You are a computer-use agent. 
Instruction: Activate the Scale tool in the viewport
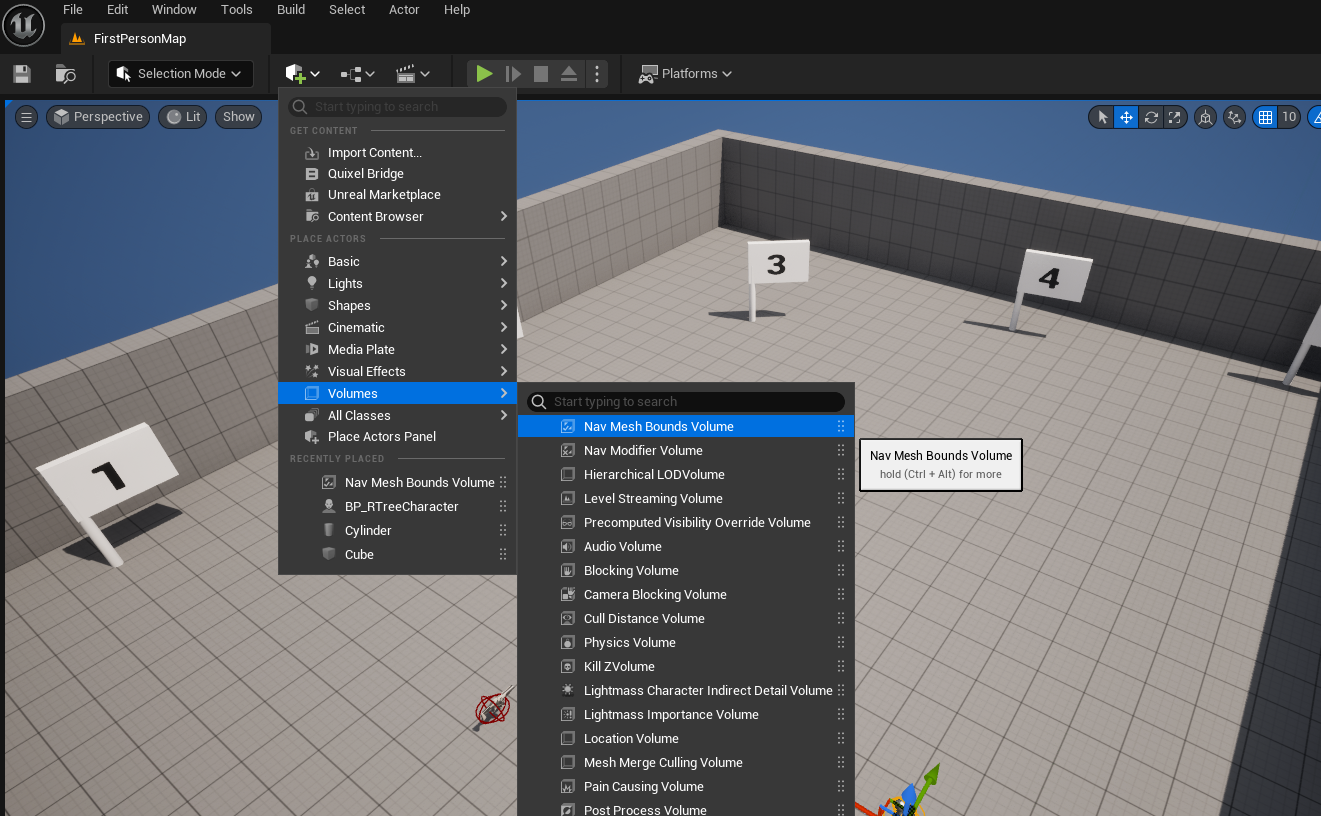pyautogui.click(x=1175, y=117)
